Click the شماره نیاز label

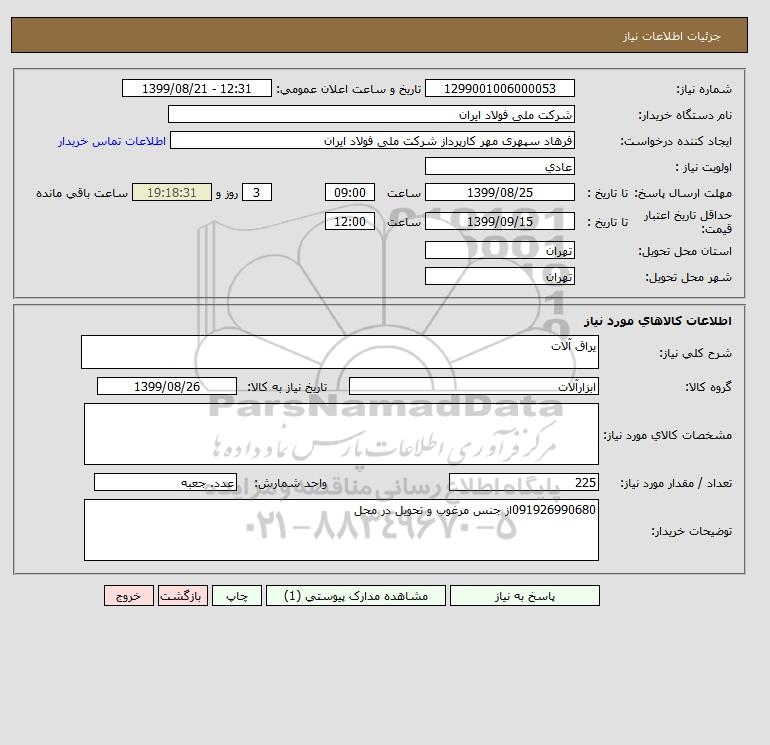tap(704, 89)
